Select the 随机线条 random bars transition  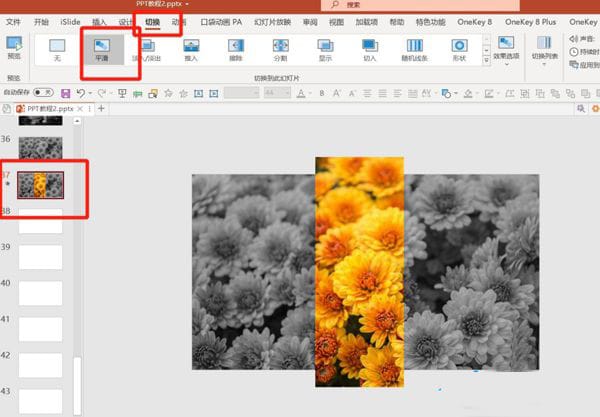pyautogui.click(x=414, y=50)
